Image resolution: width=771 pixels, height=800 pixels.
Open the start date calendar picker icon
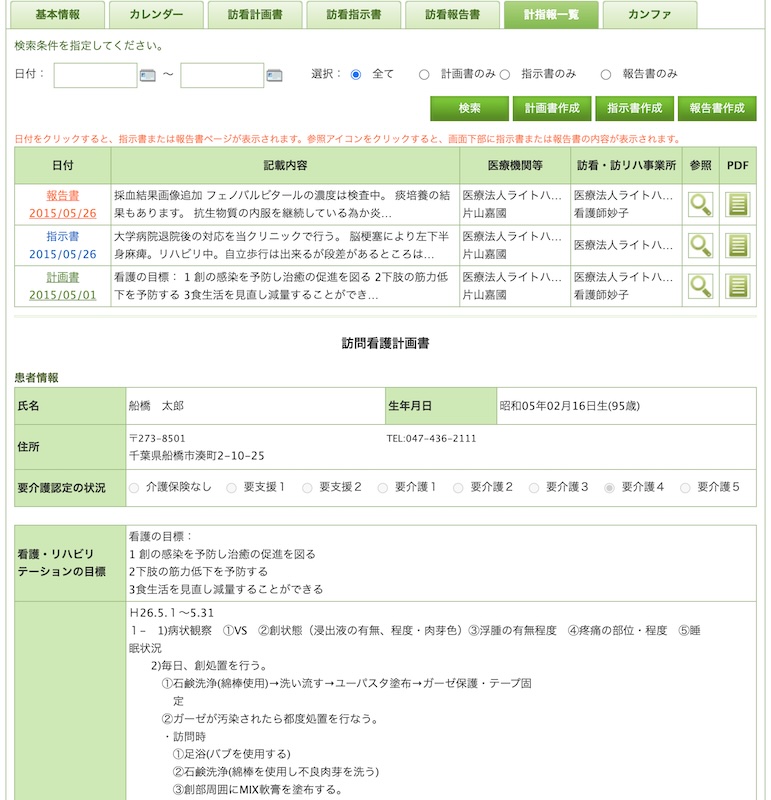(148, 75)
